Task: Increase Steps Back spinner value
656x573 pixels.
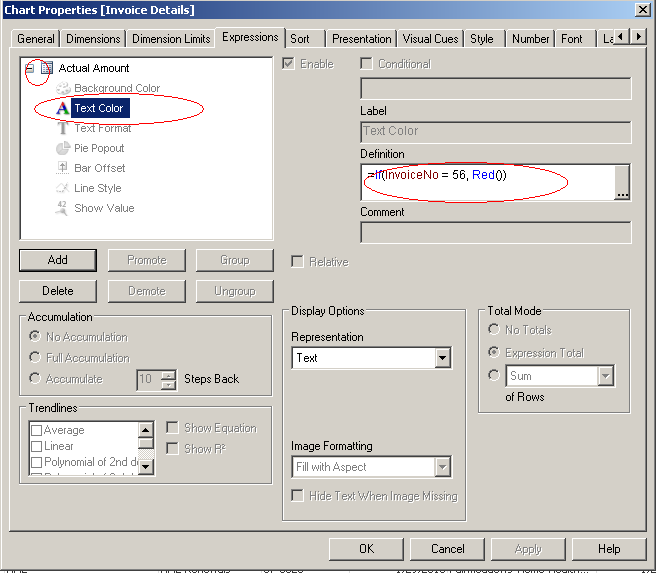Action: 169,375
